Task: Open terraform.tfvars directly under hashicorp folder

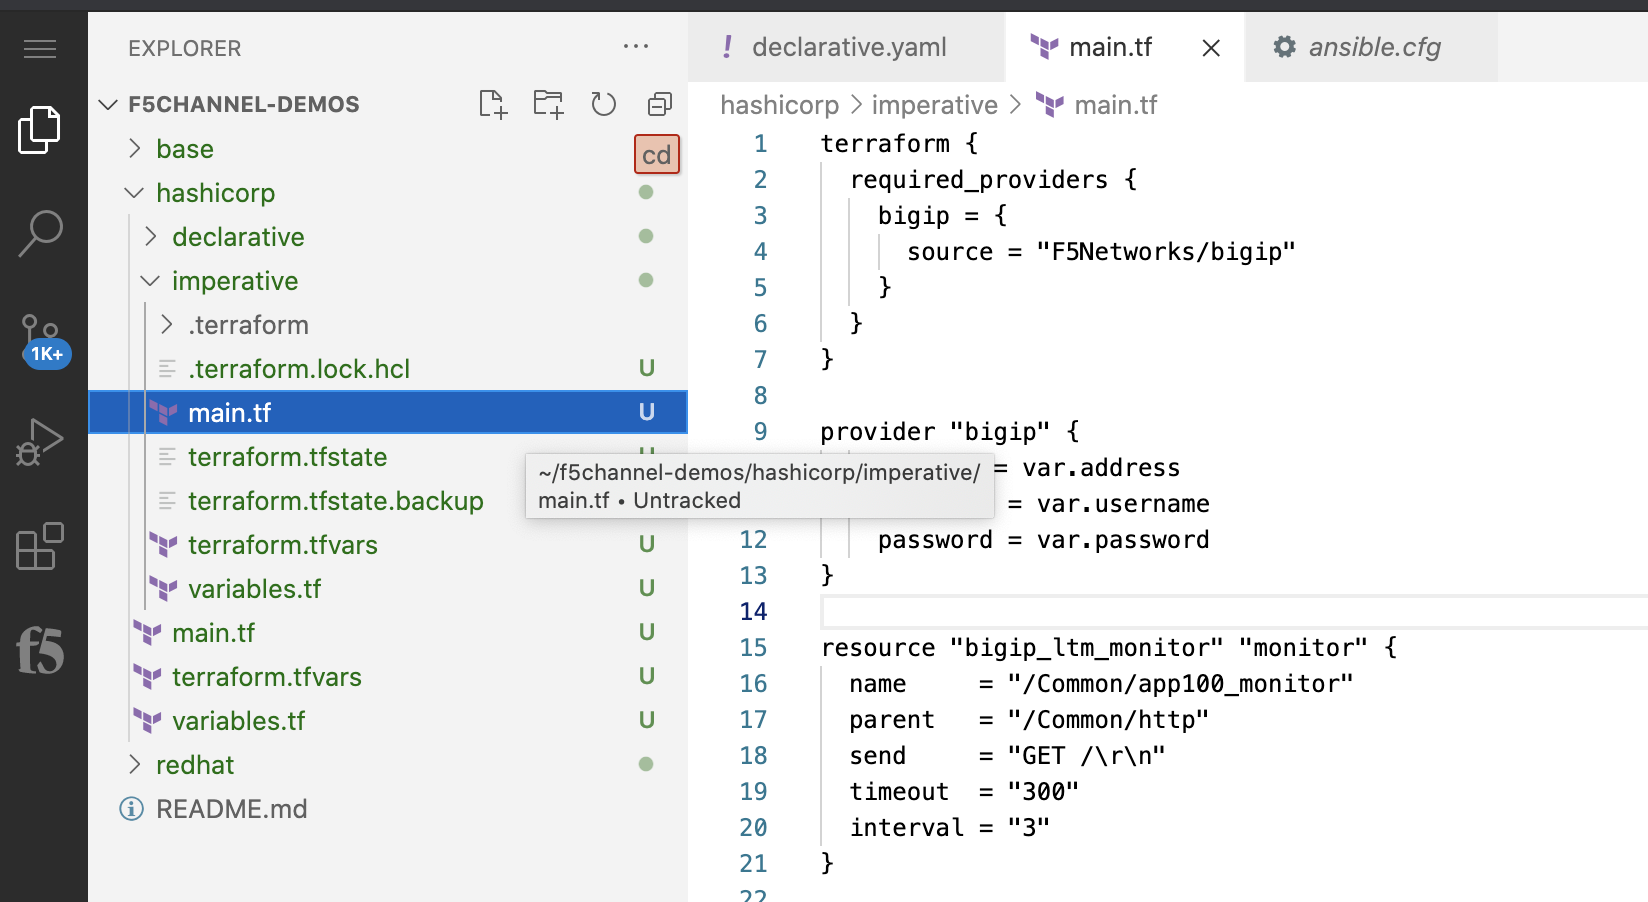Action: pos(388,677)
